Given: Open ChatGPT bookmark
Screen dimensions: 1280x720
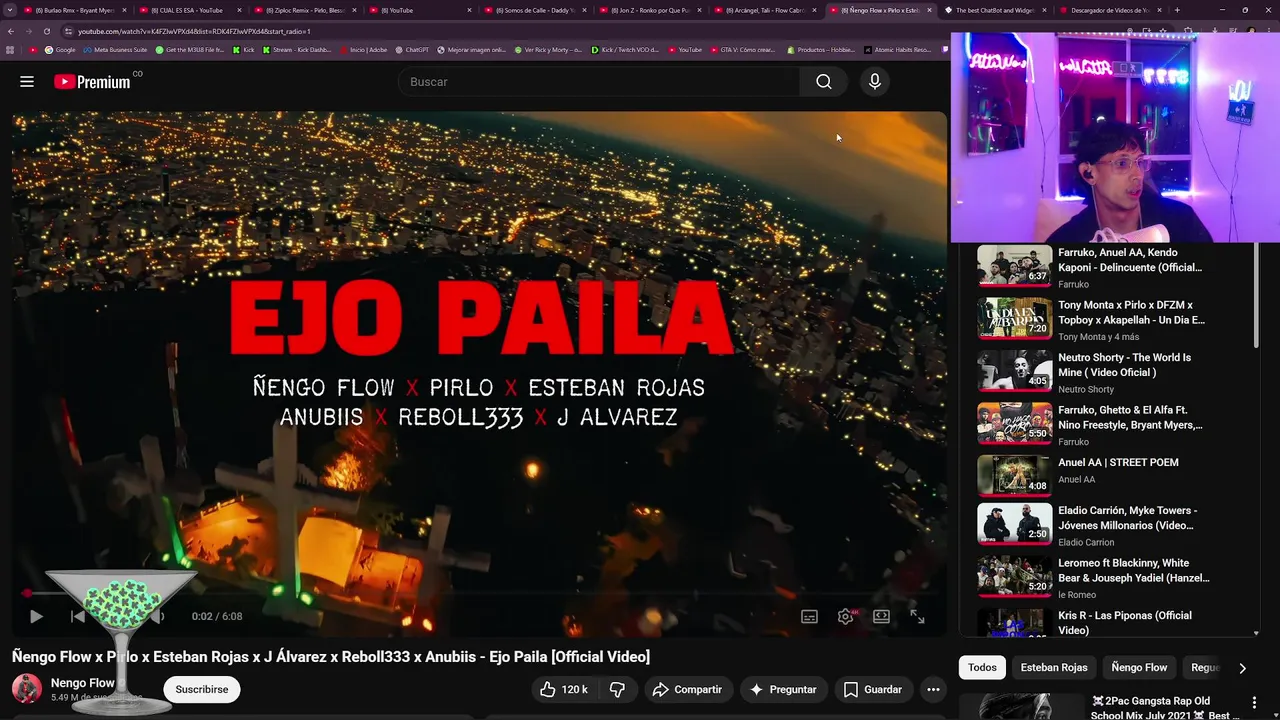Looking at the screenshot, I should click(x=412, y=50).
